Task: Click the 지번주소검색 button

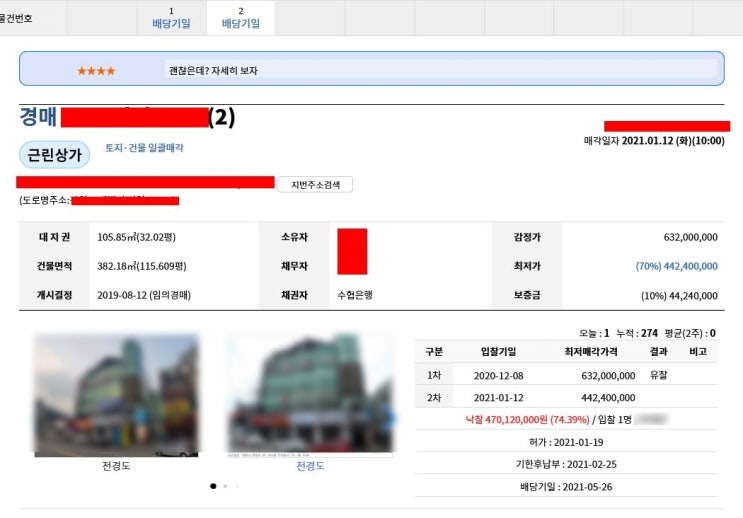Action: 315,185
